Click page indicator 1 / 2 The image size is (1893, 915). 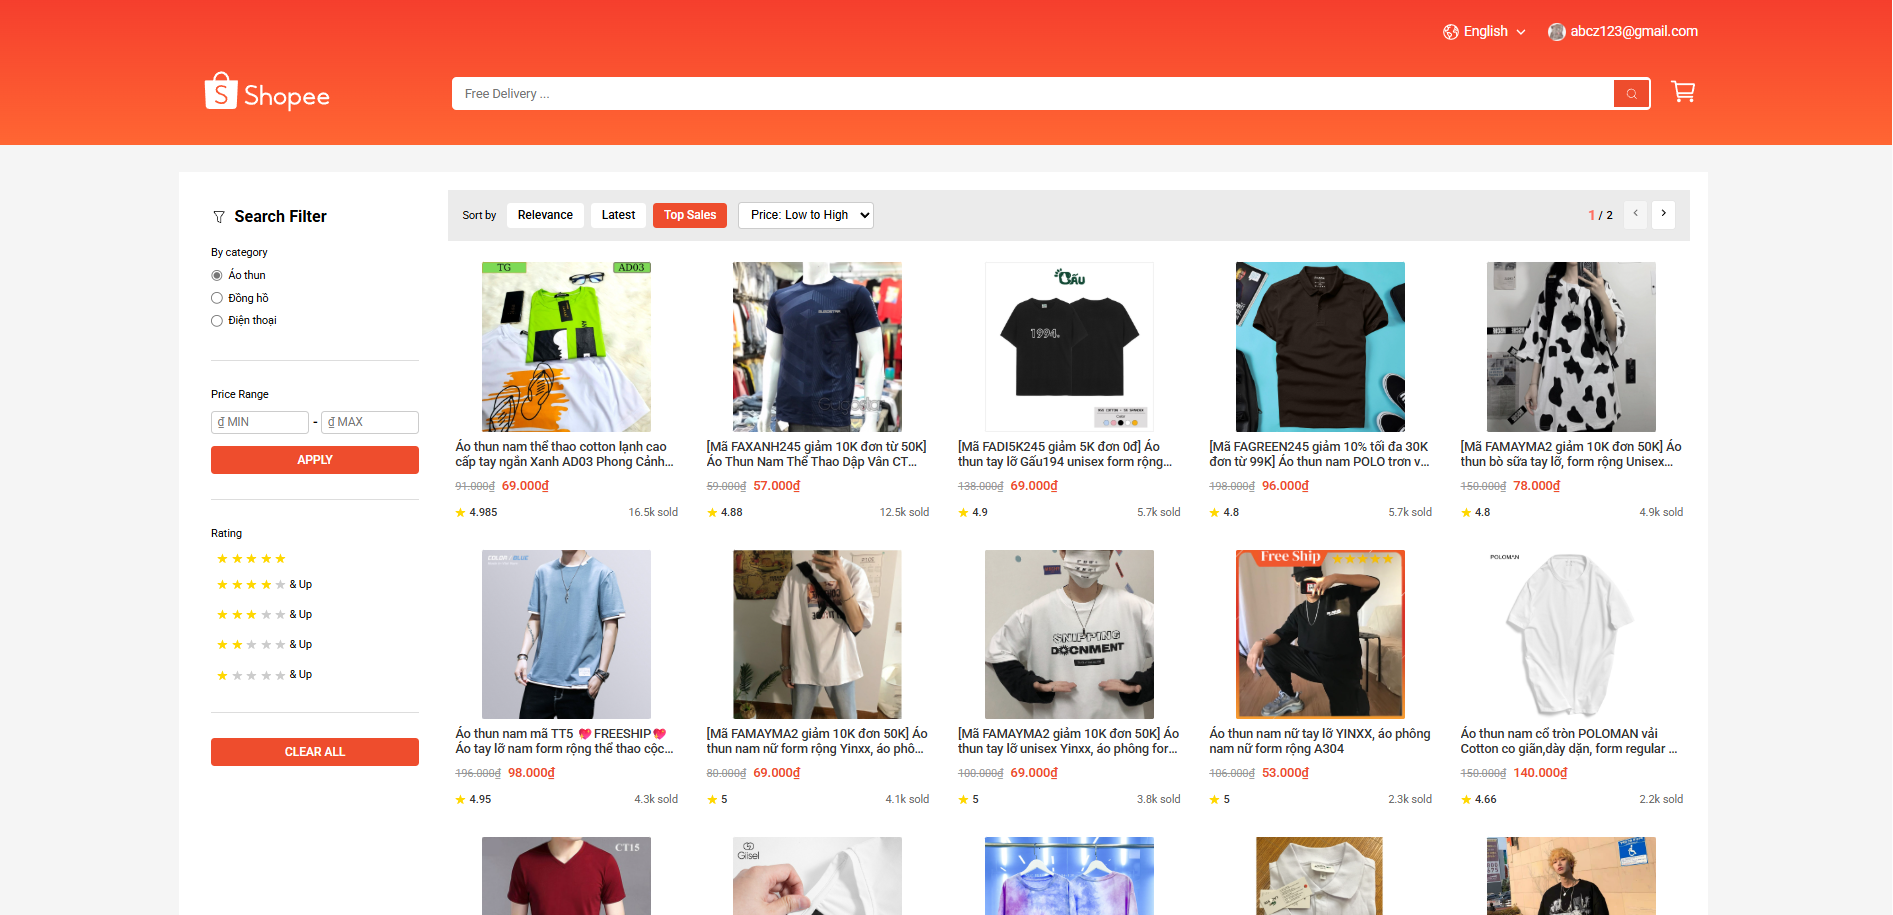[1600, 215]
